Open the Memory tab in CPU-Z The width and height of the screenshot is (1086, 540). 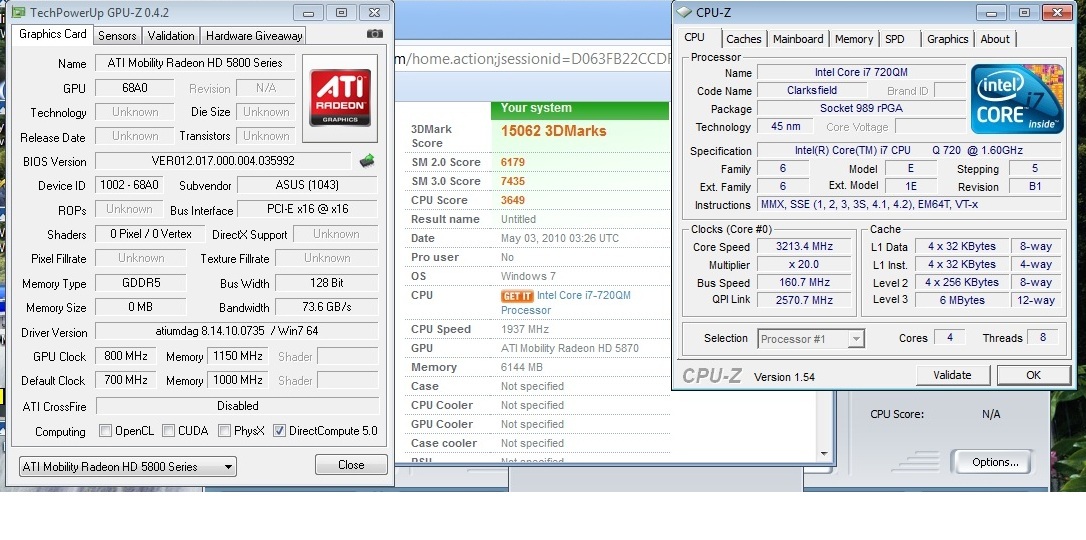pos(853,39)
